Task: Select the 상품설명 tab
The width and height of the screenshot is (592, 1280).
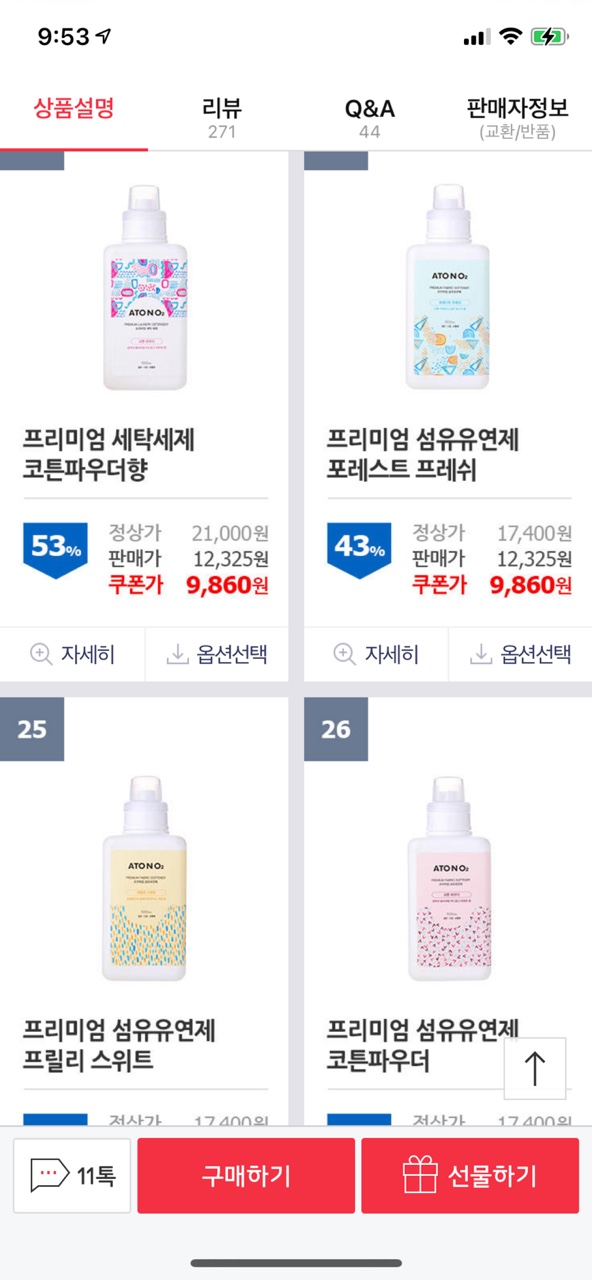Action: pos(74,108)
